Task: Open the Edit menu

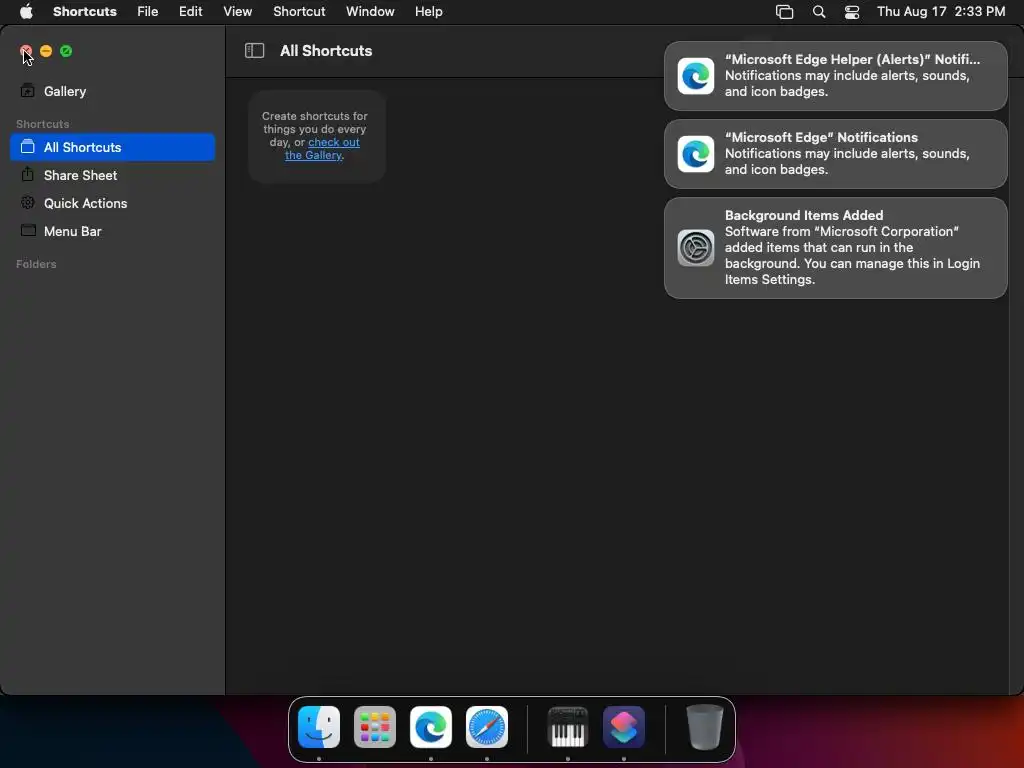Action: 191,11
